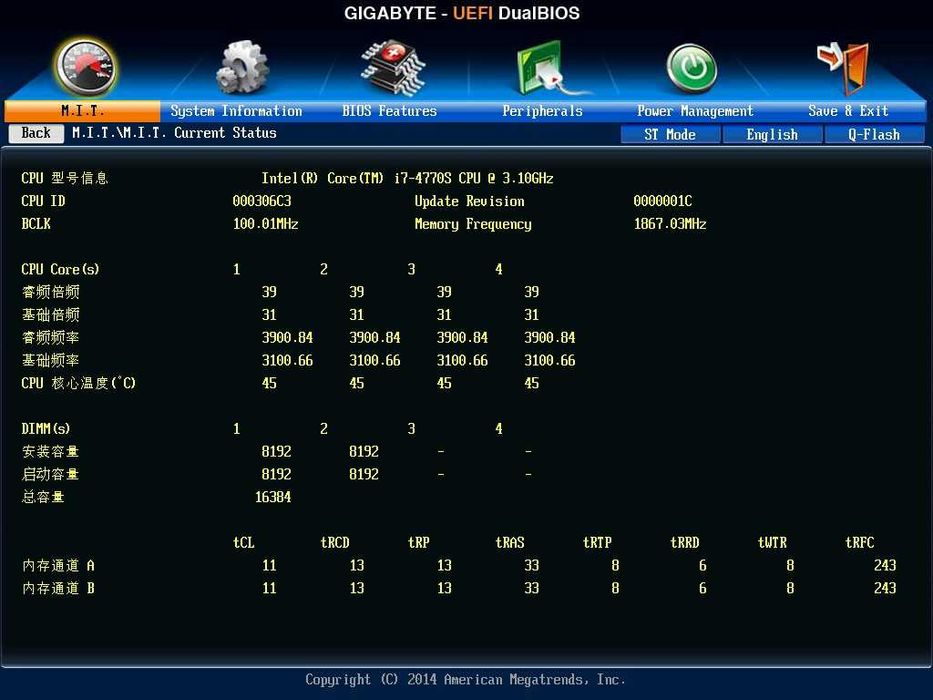Click the 安装容量 value 8192 for DIMM 1

[276, 451]
